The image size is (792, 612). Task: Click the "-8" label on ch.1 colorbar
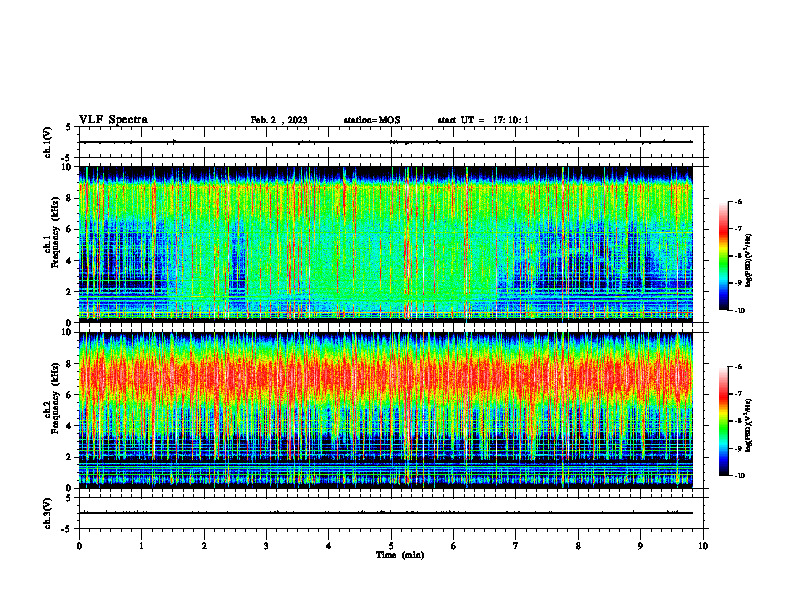pyautogui.click(x=738, y=256)
